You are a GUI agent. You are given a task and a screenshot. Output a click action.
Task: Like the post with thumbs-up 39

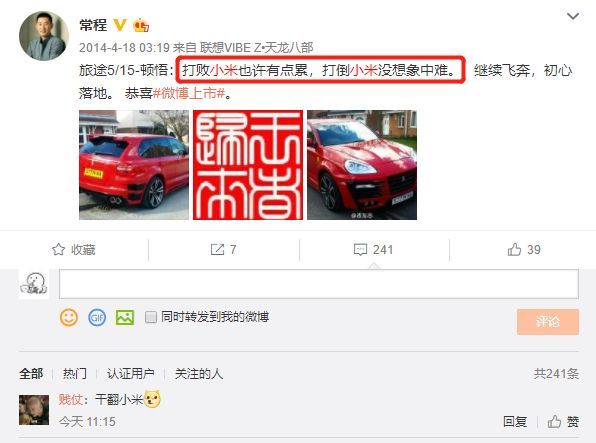514,249
